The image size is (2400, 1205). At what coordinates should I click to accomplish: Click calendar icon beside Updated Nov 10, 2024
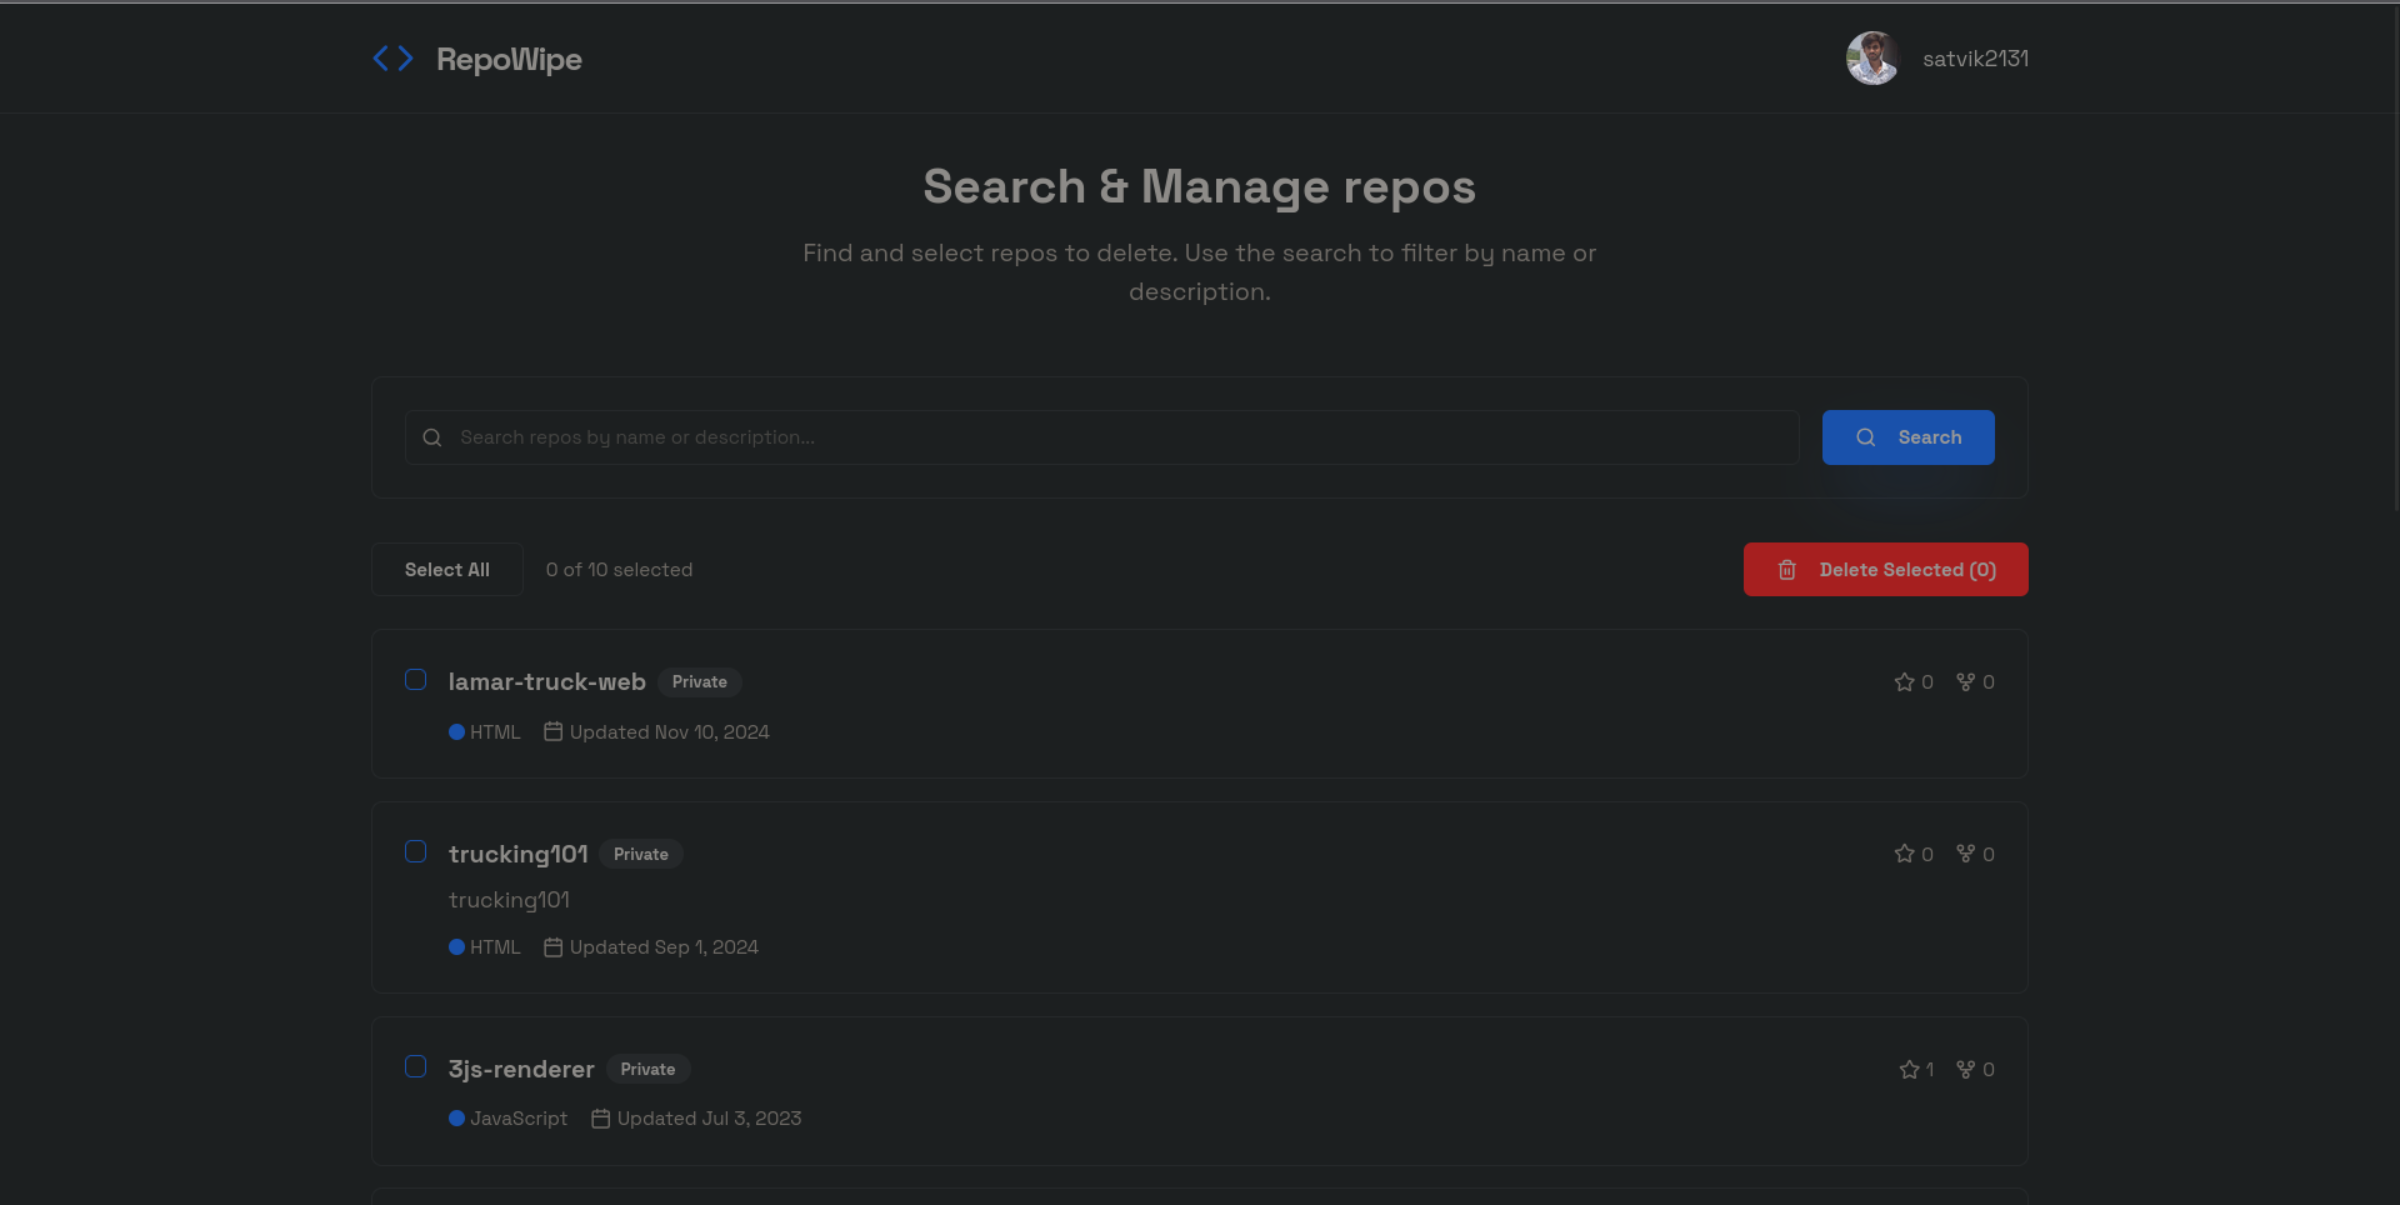click(x=552, y=732)
